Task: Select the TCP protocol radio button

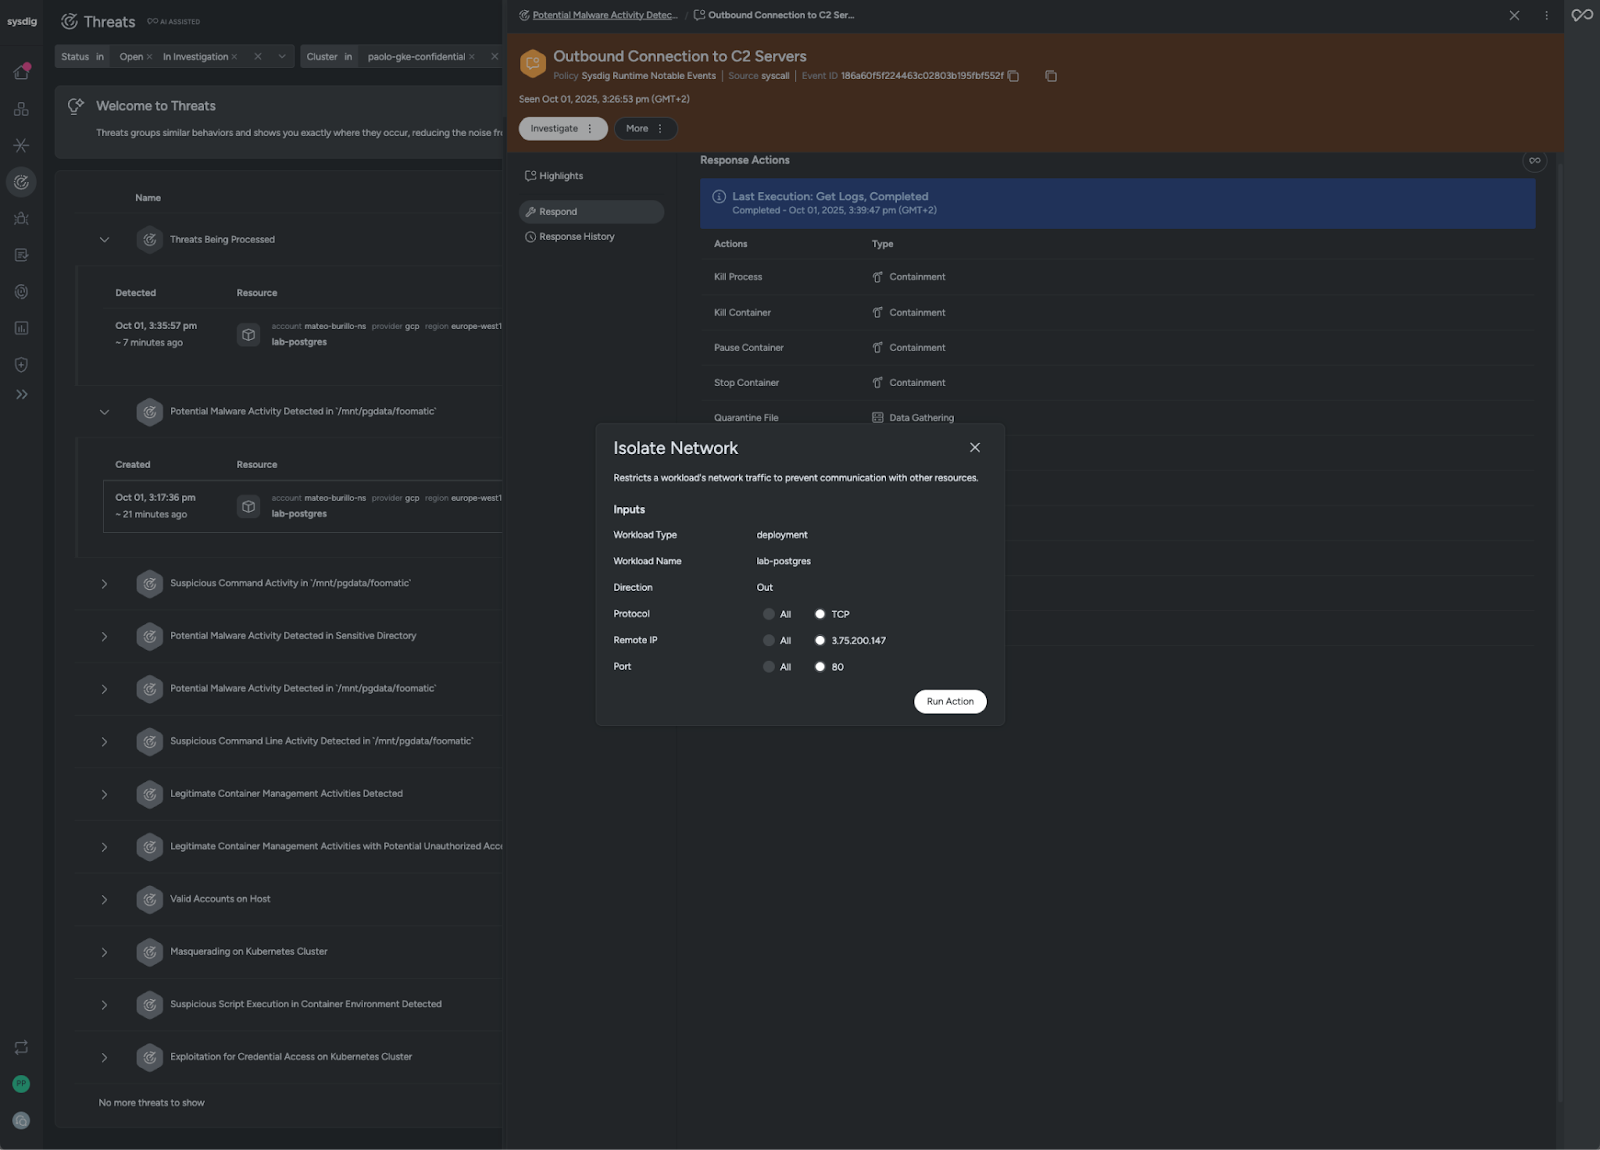Action: coord(820,614)
